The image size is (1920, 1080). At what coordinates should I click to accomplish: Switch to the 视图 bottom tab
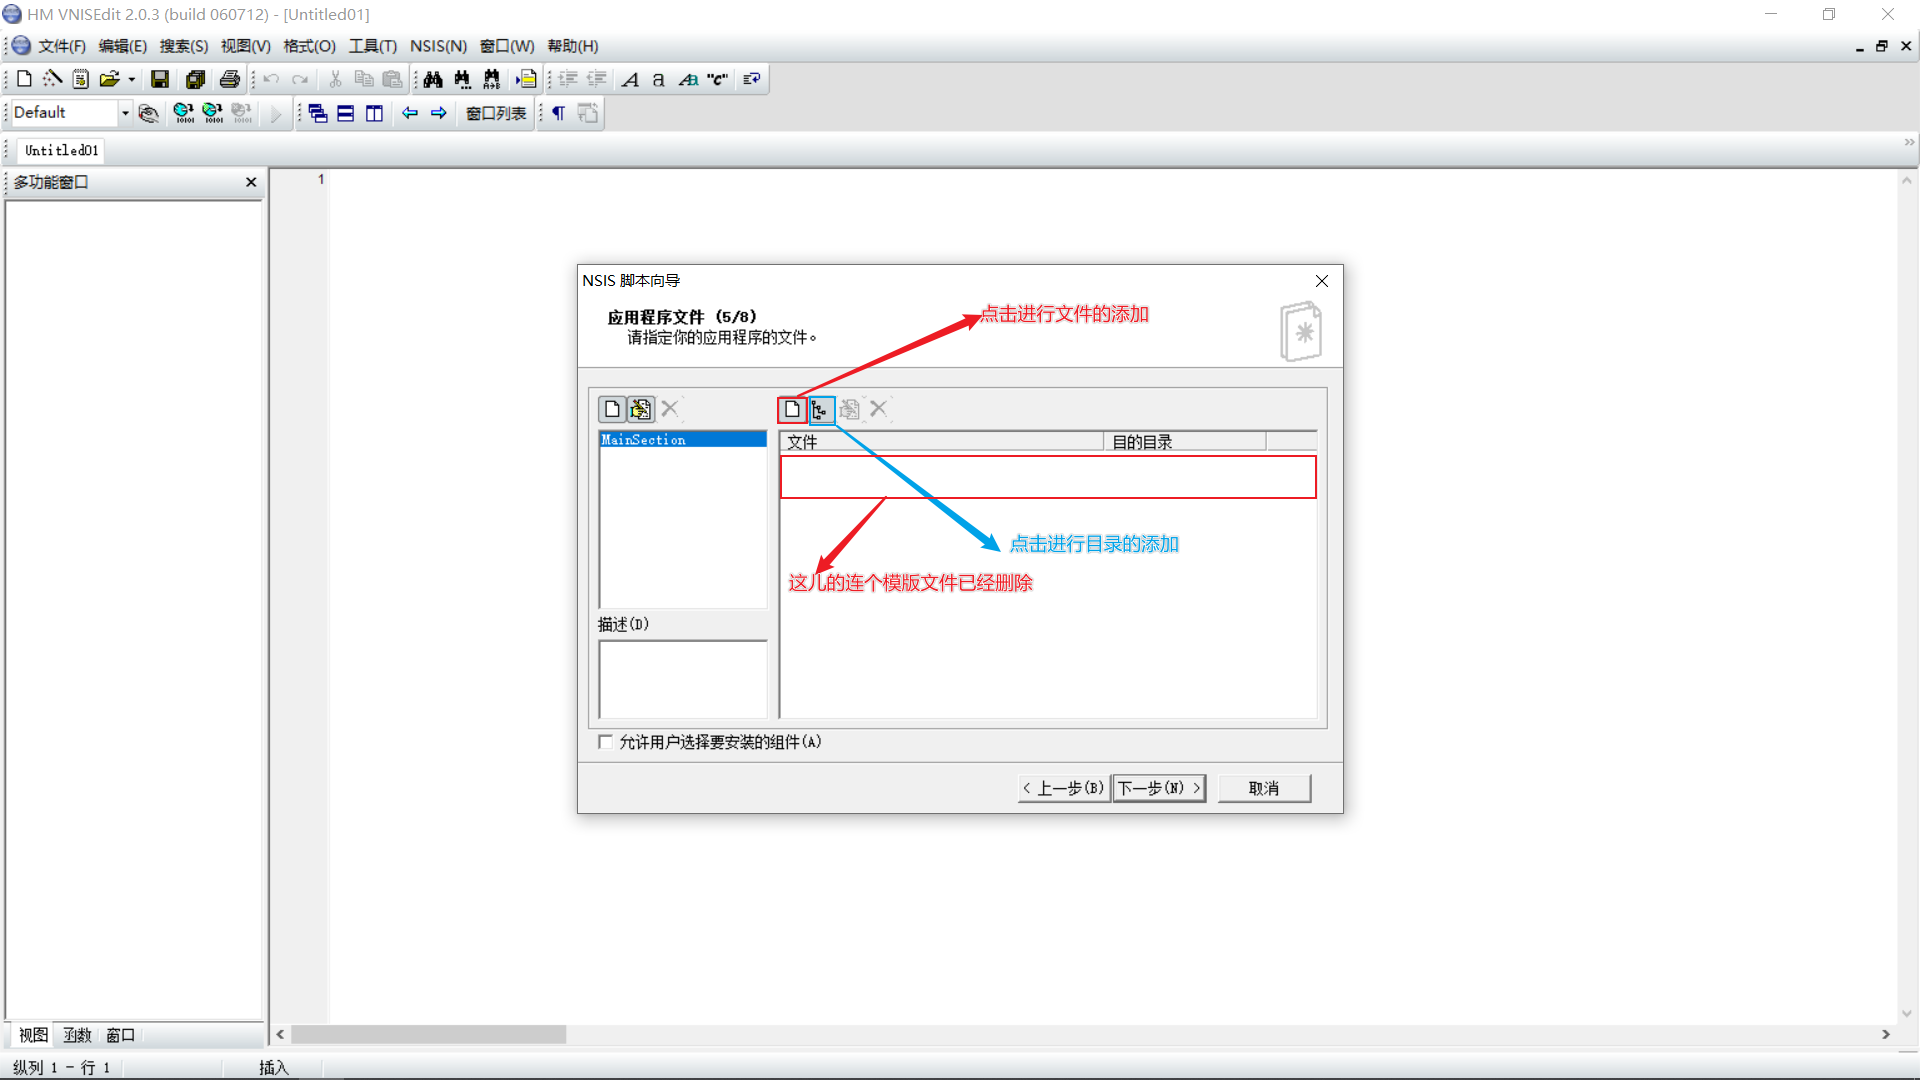pyautogui.click(x=33, y=1035)
